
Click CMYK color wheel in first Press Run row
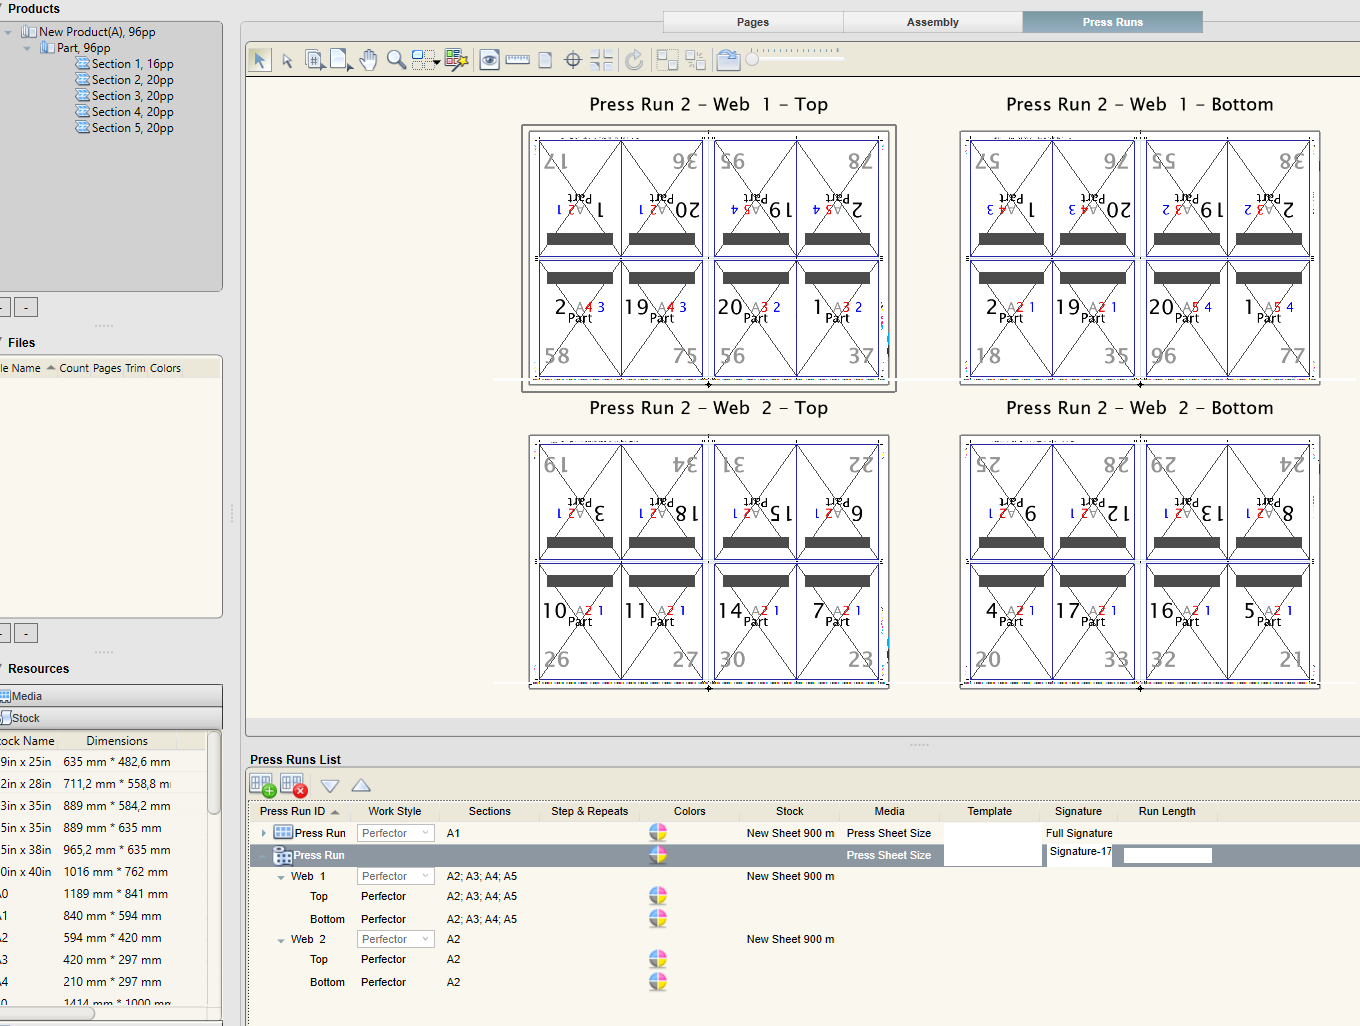tap(657, 832)
